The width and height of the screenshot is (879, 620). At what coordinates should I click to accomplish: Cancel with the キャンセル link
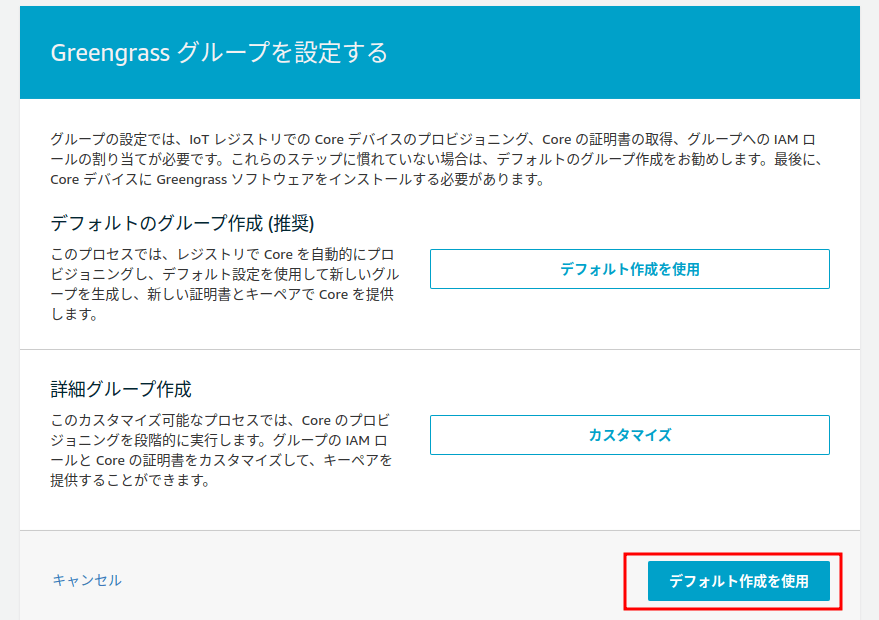(87, 580)
